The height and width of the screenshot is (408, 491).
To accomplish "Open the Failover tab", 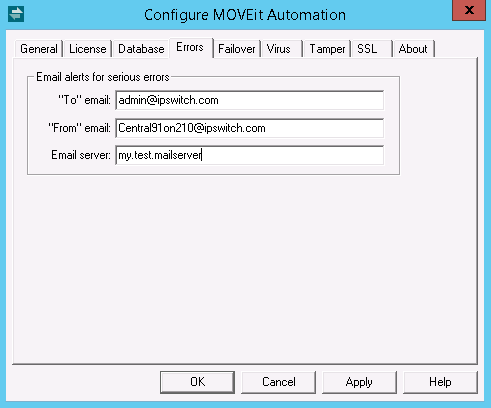I will (x=237, y=49).
